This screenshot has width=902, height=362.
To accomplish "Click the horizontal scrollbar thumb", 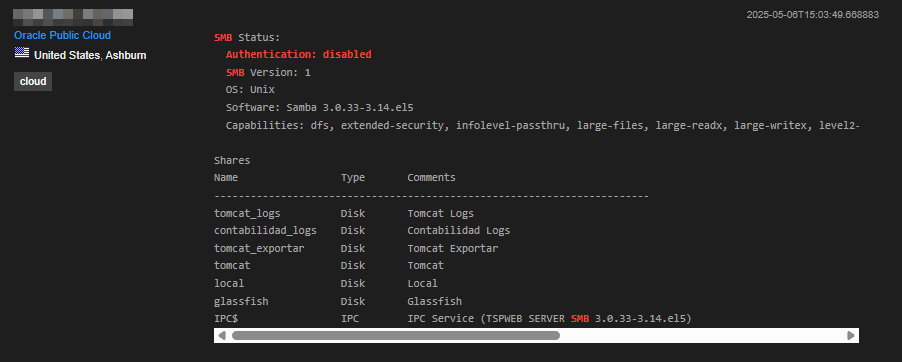I will coord(396,336).
